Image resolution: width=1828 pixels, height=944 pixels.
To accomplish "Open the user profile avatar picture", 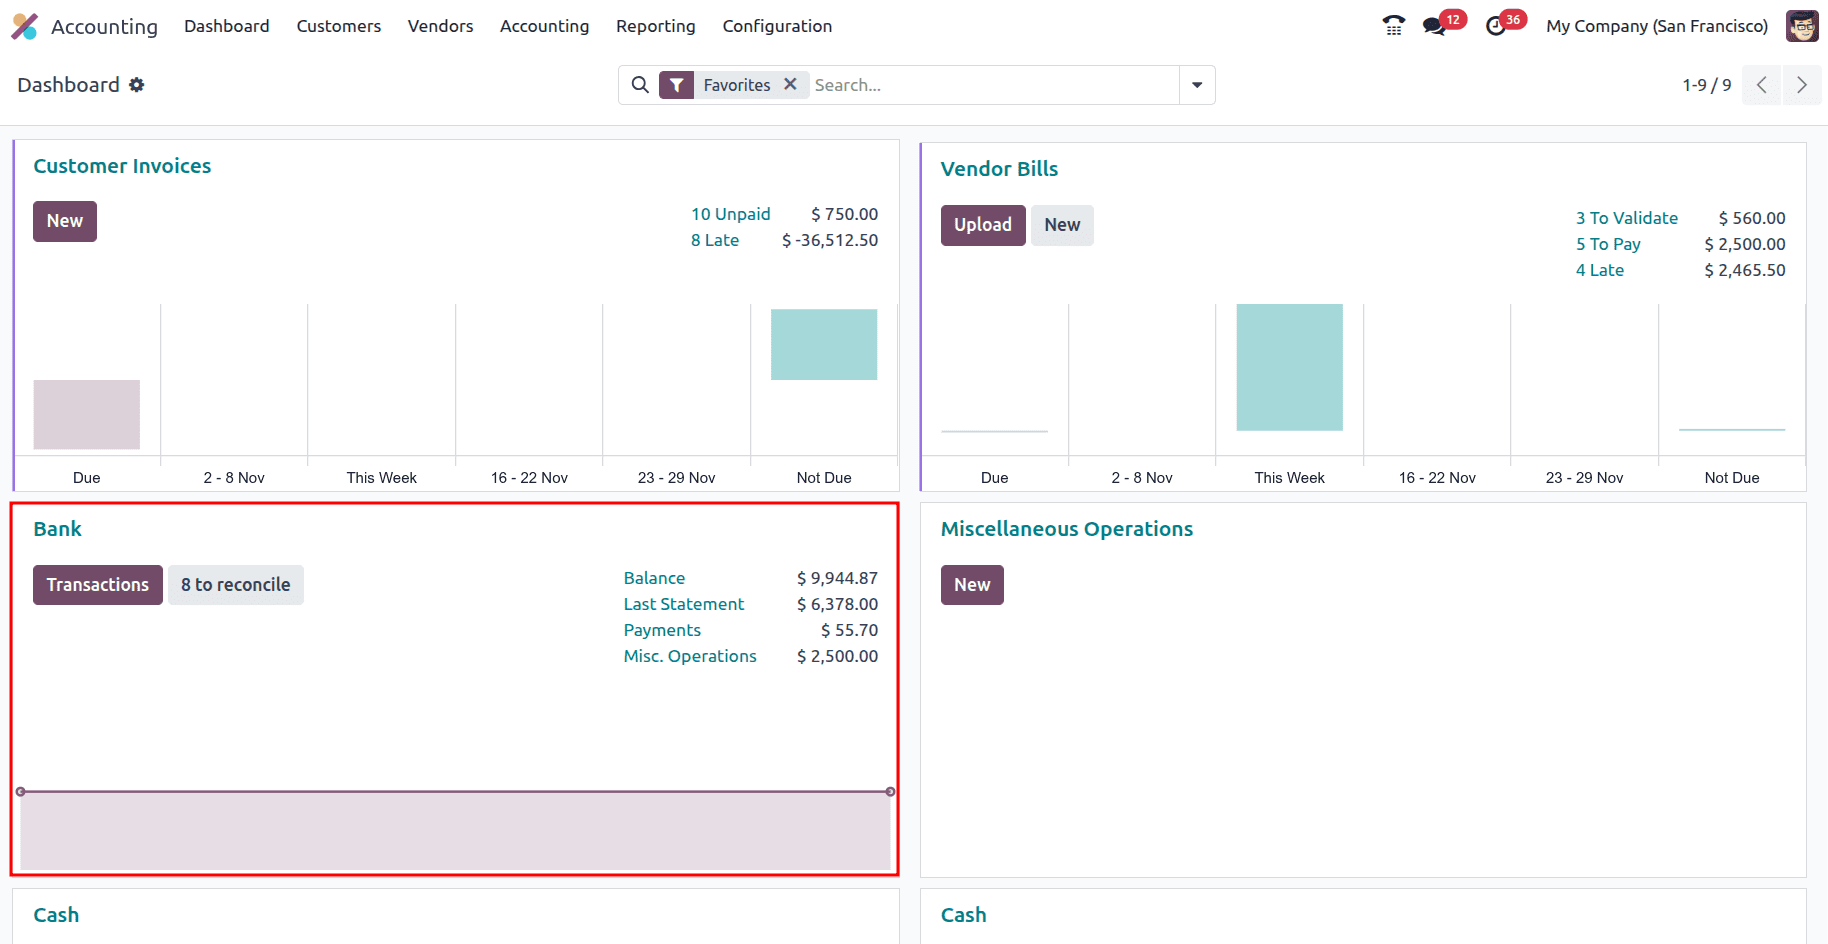I will tap(1801, 26).
